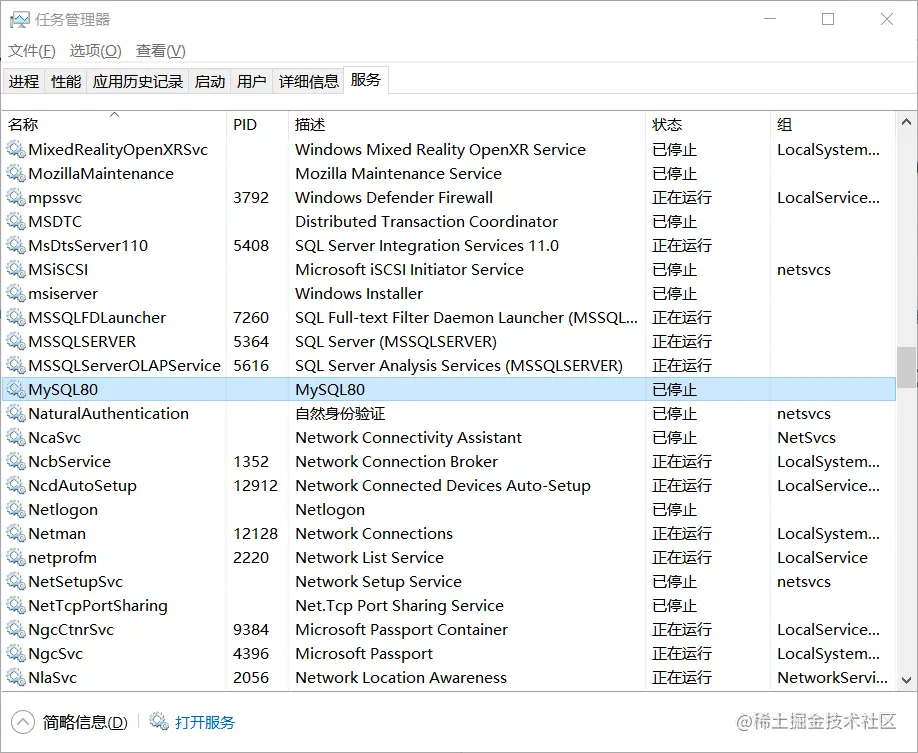Click the NgcCtnrSvc service icon
The height and width of the screenshot is (753, 918).
[x=16, y=629]
